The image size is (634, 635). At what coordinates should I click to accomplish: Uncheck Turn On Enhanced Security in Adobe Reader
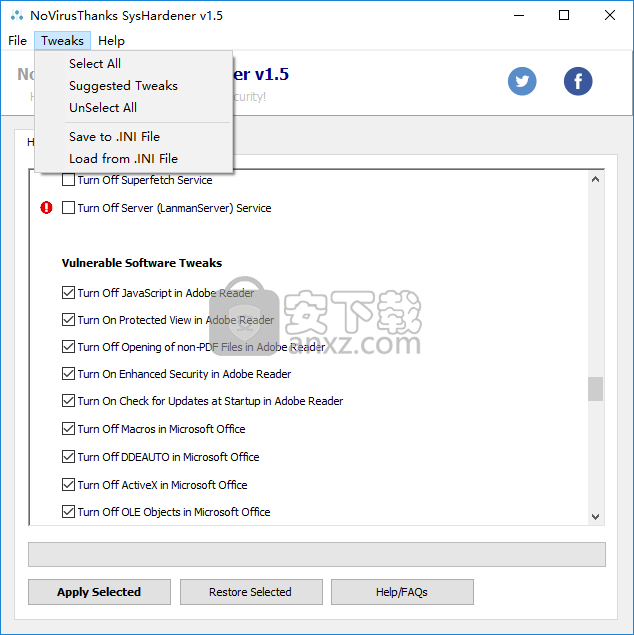(x=68, y=373)
